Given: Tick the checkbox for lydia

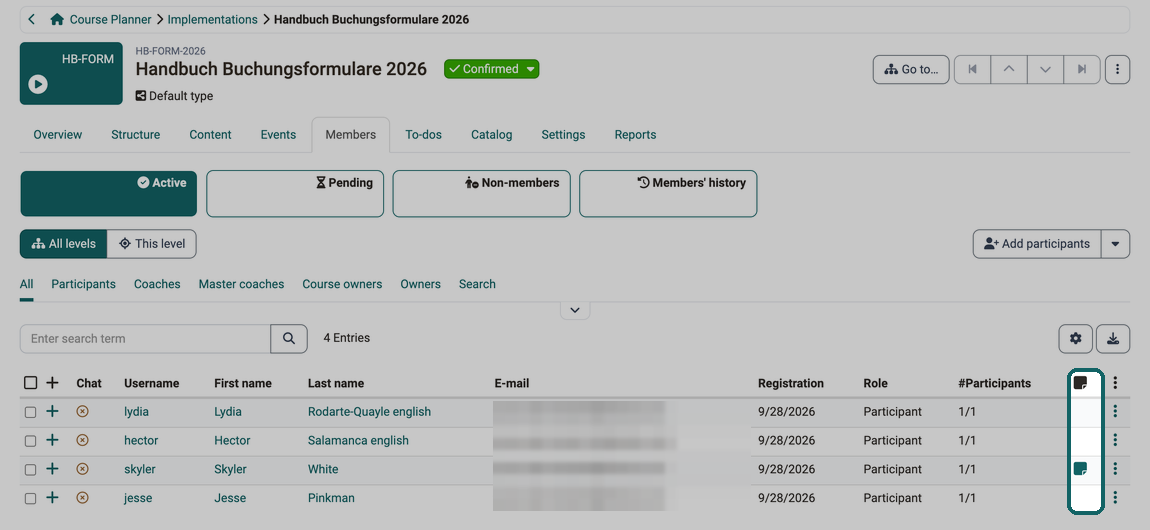Looking at the screenshot, I should pos(30,412).
